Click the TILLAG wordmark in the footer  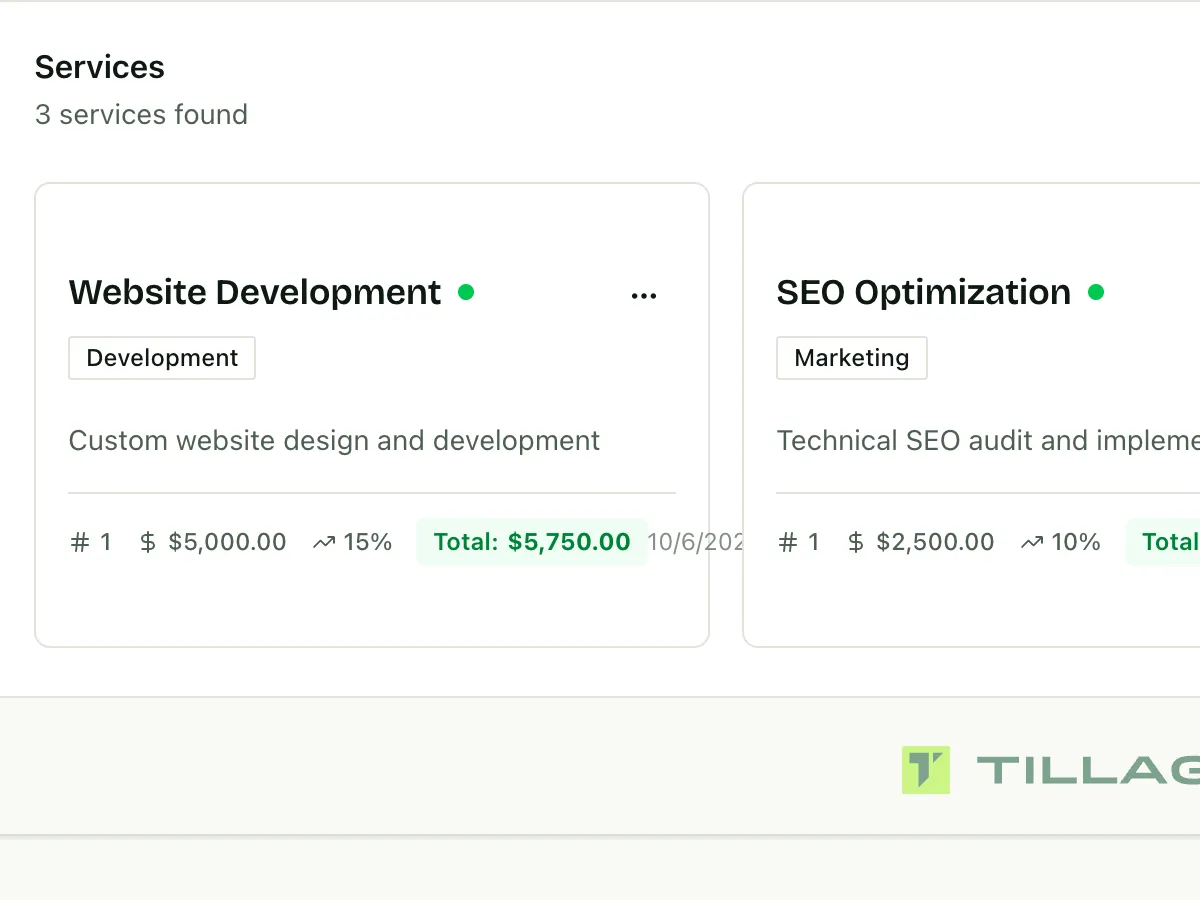click(x=1088, y=770)
